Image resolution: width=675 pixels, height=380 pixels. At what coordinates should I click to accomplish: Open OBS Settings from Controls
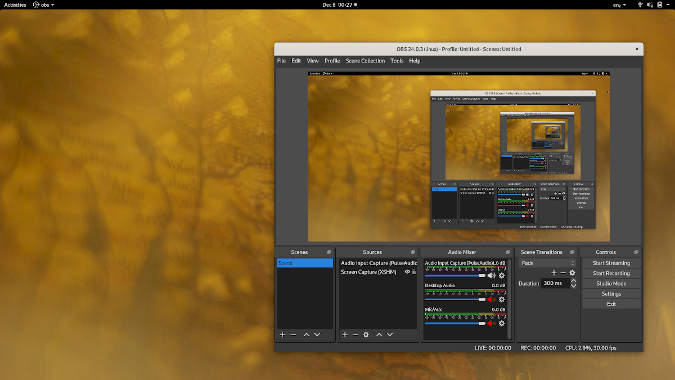611,294
